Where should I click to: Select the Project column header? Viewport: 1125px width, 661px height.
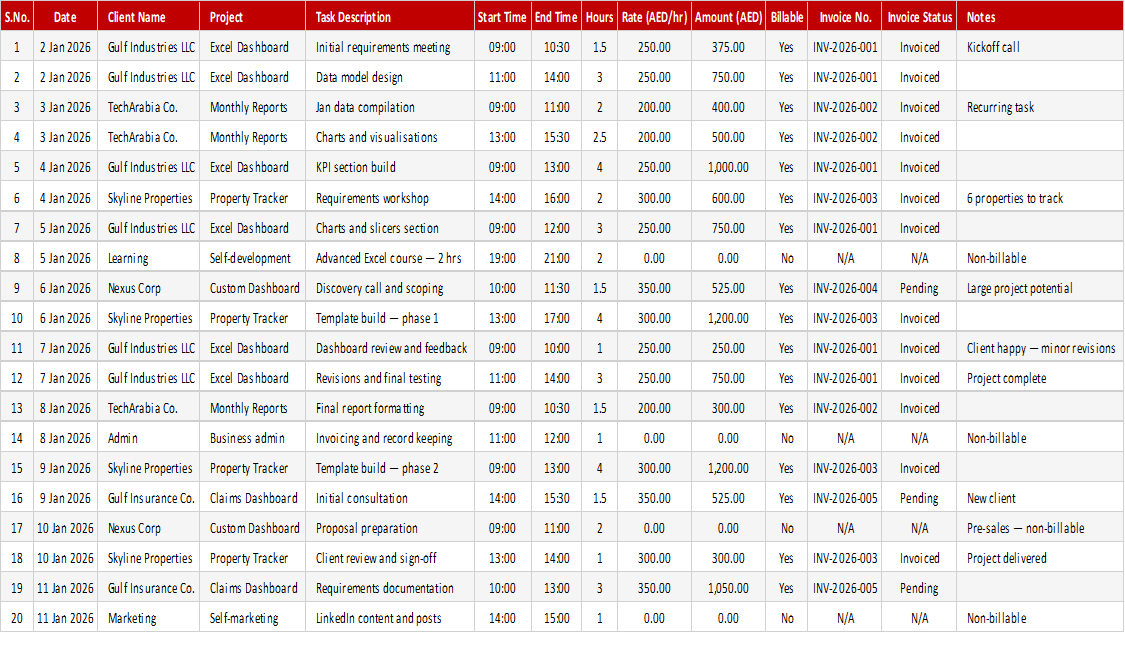pyautogui.click(x=253, y=17)
